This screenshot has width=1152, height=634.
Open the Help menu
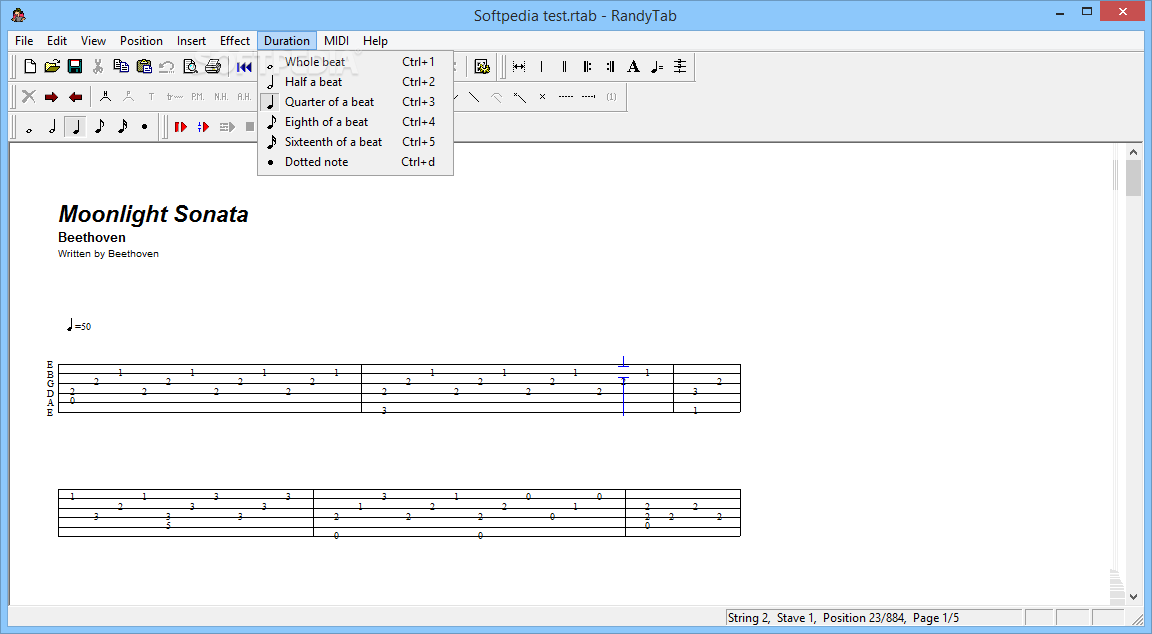375,41
